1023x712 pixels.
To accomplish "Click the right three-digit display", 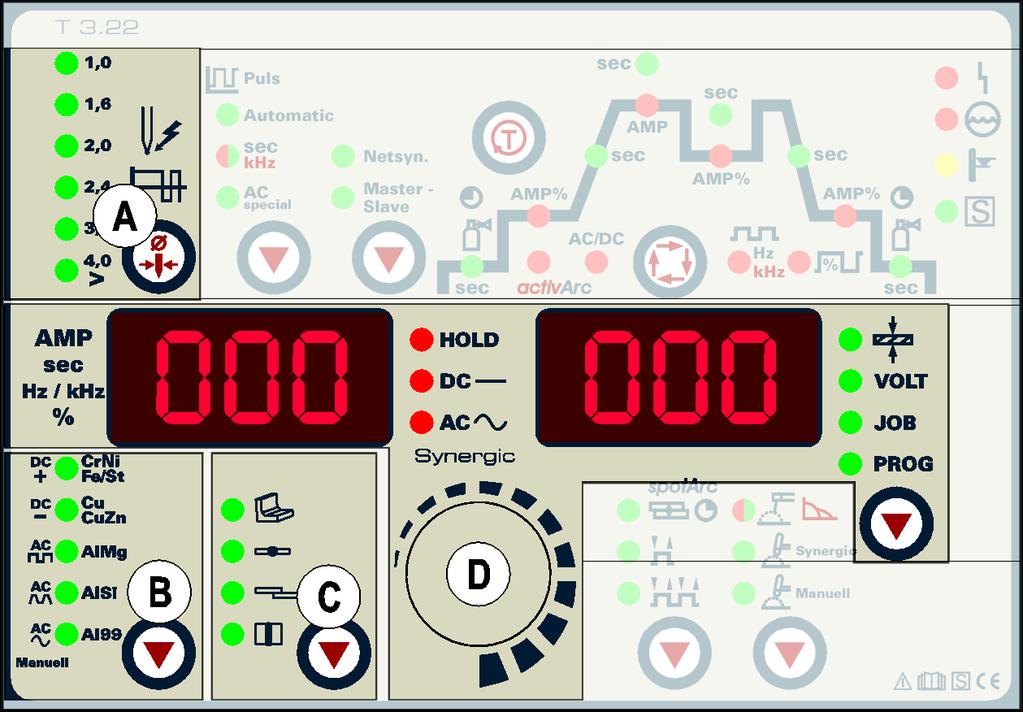I will pyautogui.click(x=679, y=377).
